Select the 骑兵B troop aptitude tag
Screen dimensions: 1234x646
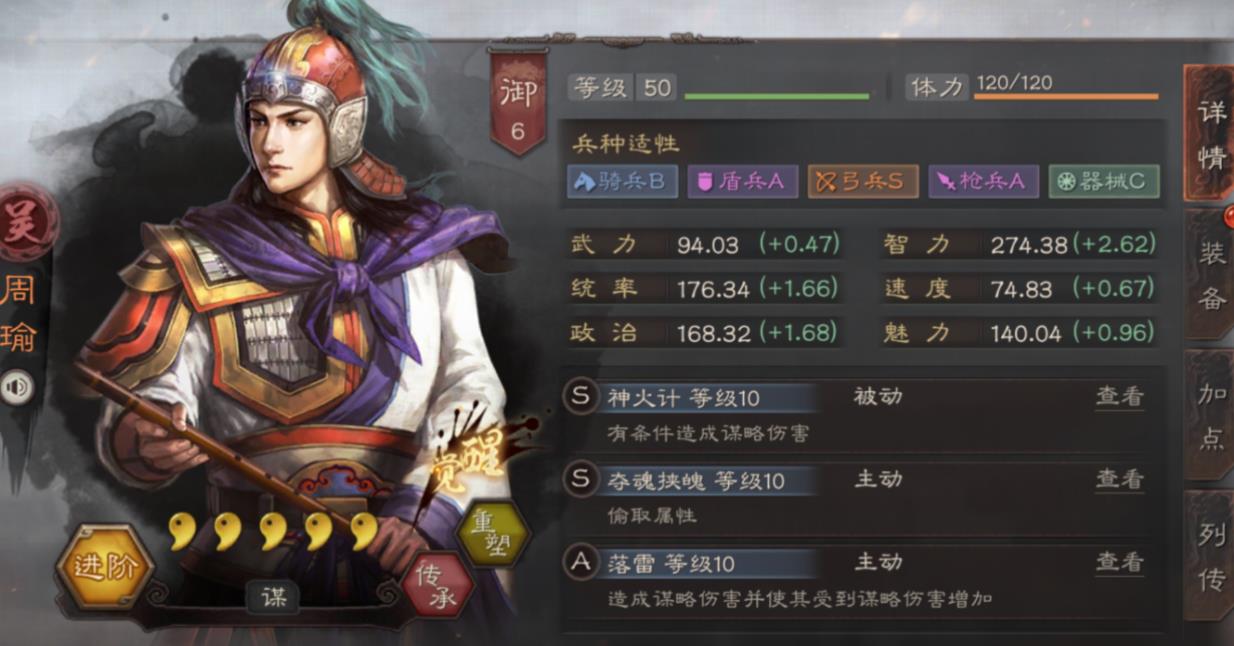click(622, 181)
